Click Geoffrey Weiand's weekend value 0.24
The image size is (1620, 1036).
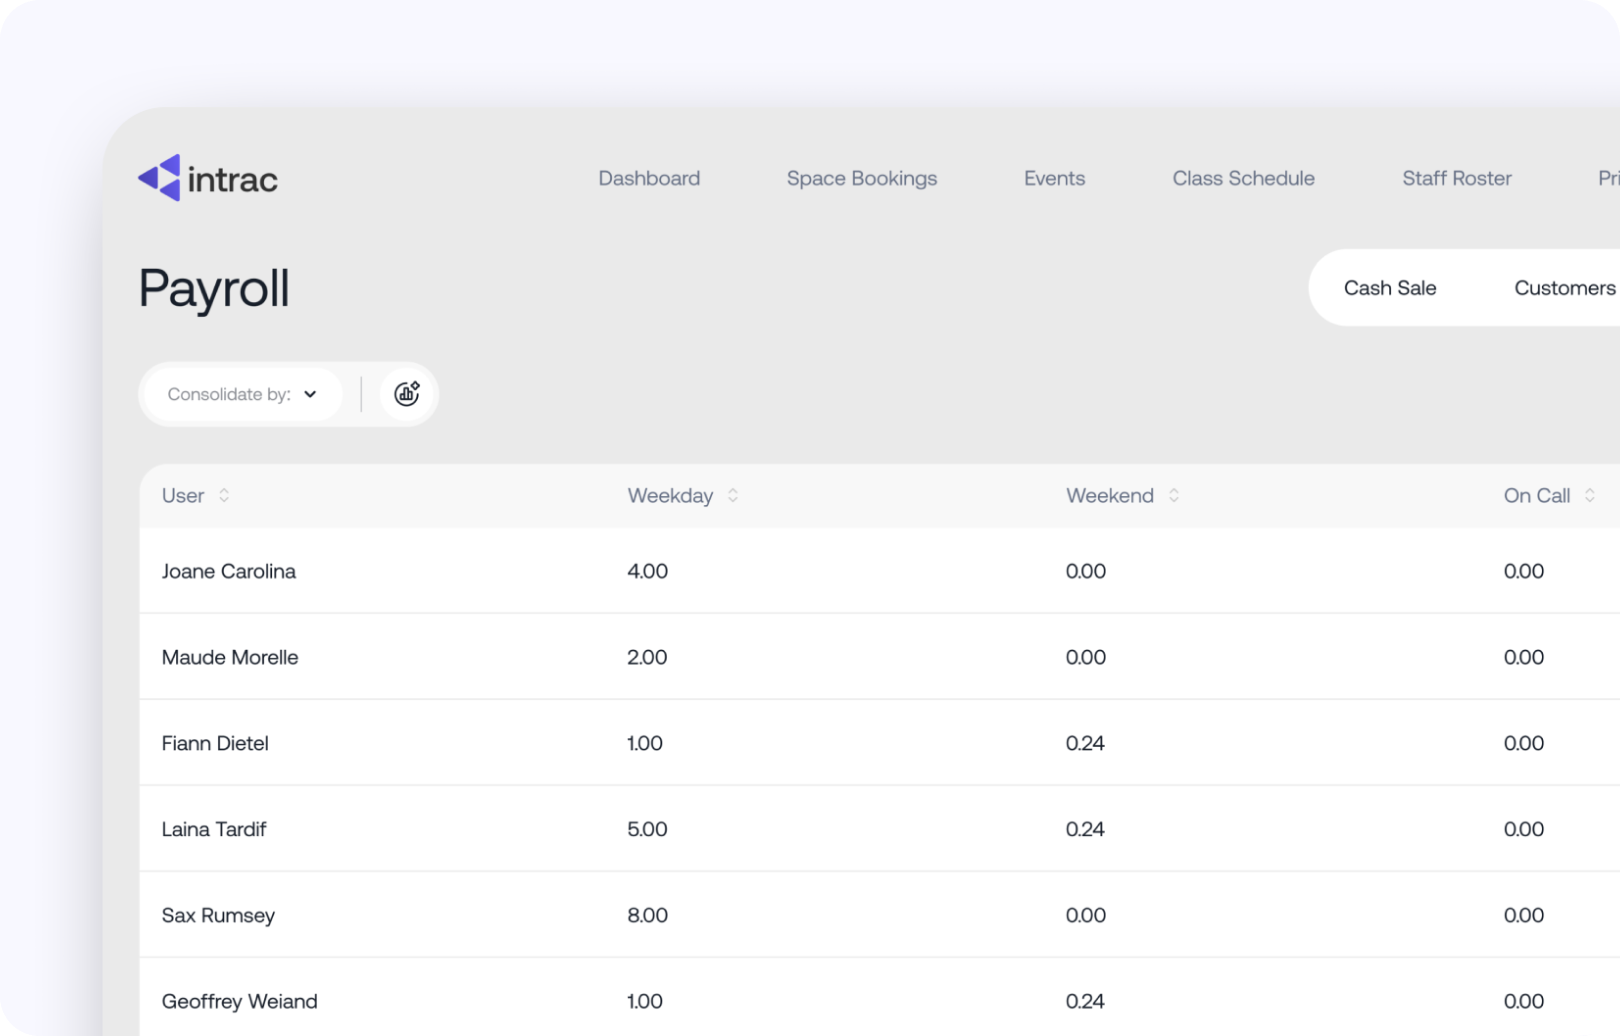click(1085, 1001)
